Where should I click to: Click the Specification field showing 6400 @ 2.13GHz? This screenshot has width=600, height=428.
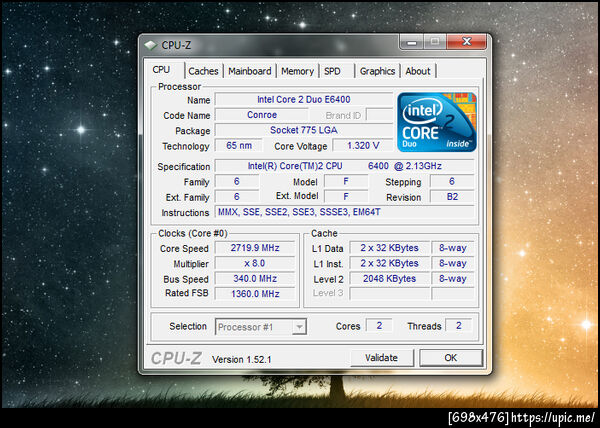[x=344, y=166]
